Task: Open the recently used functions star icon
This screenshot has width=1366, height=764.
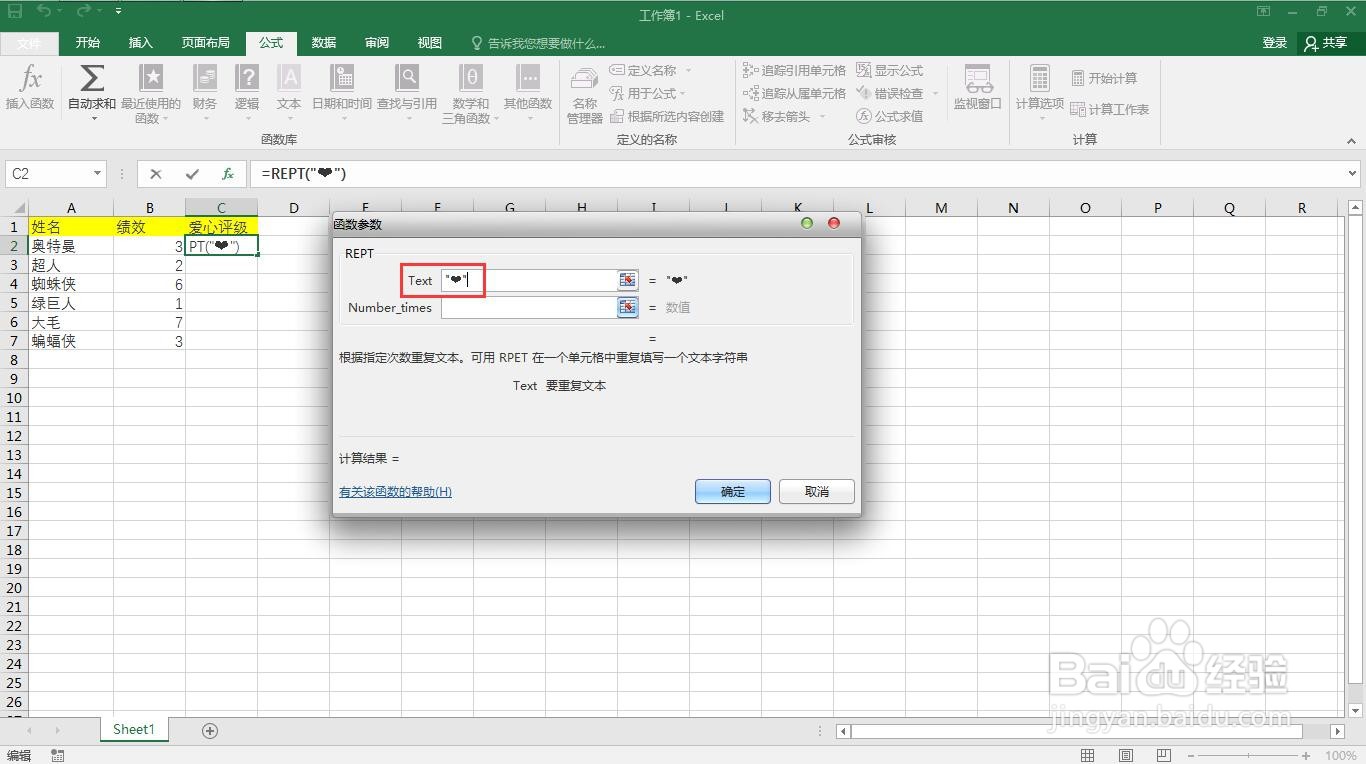Action: 151,78
